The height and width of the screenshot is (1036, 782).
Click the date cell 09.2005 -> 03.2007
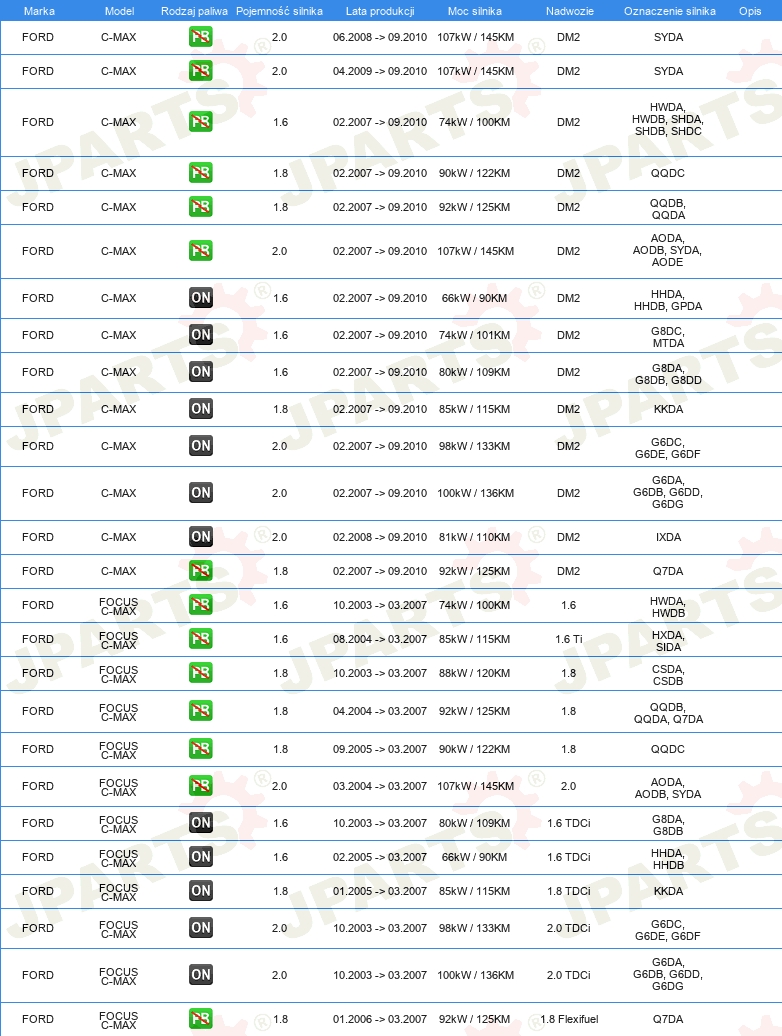point(380,749)
